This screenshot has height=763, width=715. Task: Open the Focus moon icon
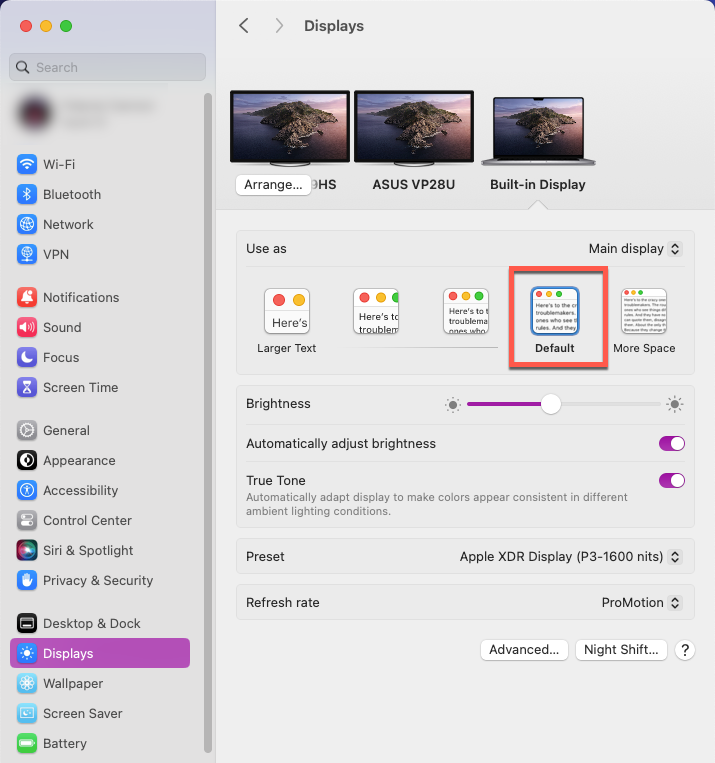pos(27,358)
